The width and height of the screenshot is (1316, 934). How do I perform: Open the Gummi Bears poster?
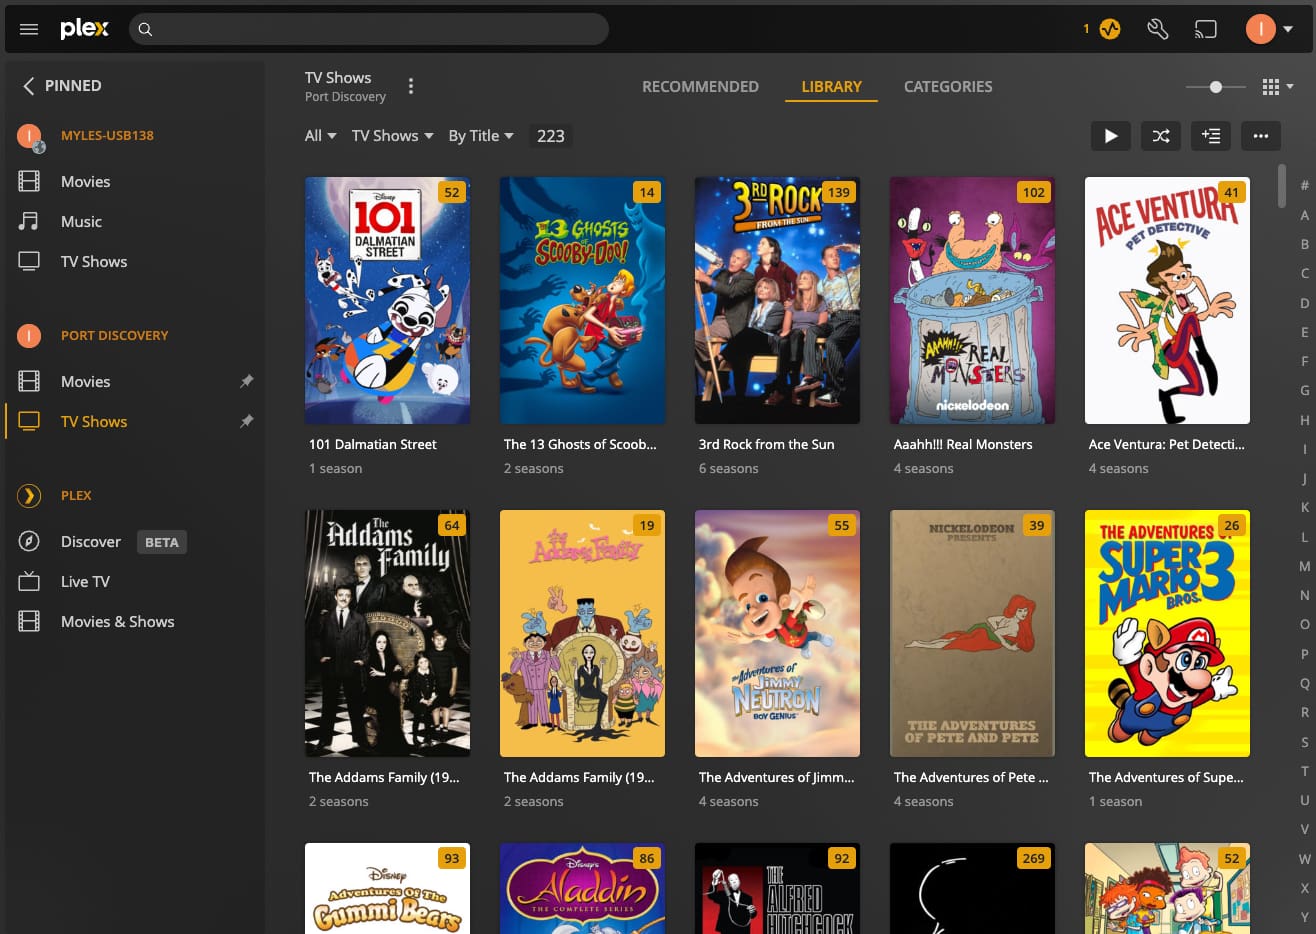coord(387,888)
